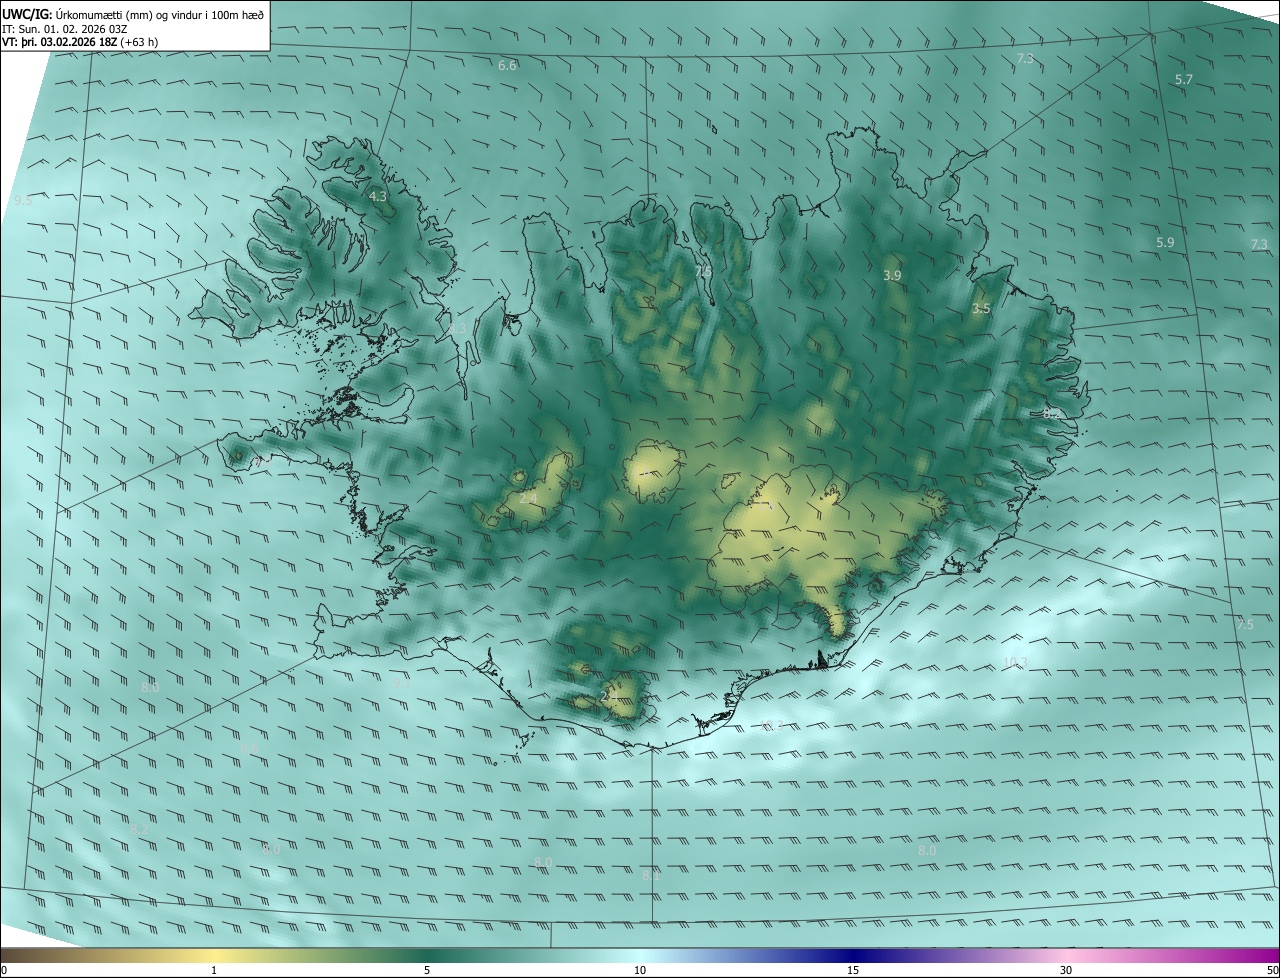Click the '0' tick on the colour scale
The image size is (1280, 978).
point(4,970)
